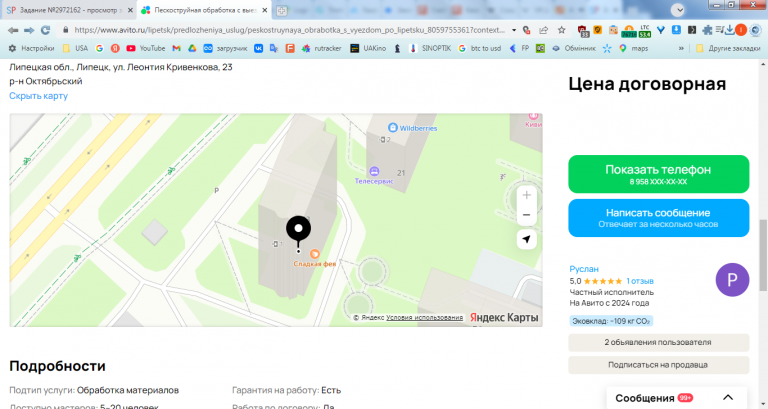Click the page vertical scrollbar thumb

pos(763,255)
